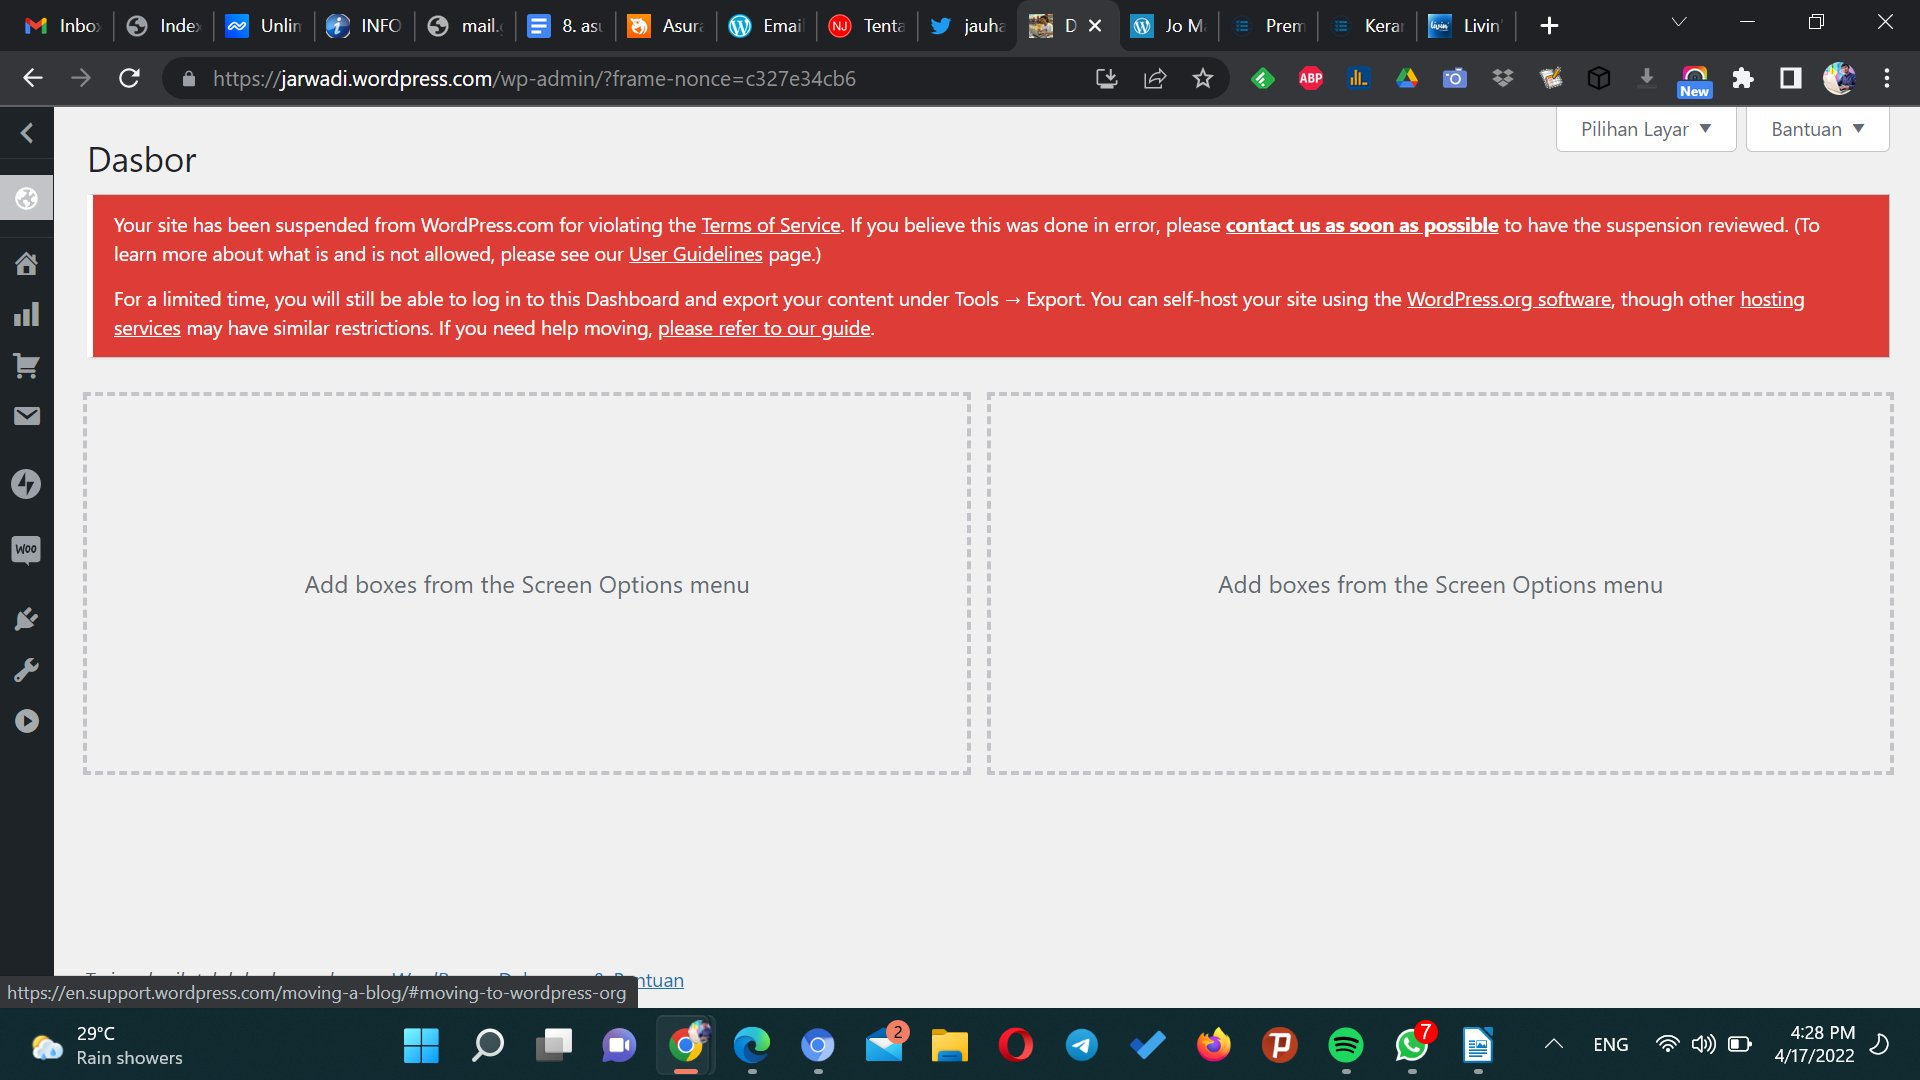Screen dimensions: 1920x1080
Task: Bookmark this page with star icon
Action: tap(1202, 78)
